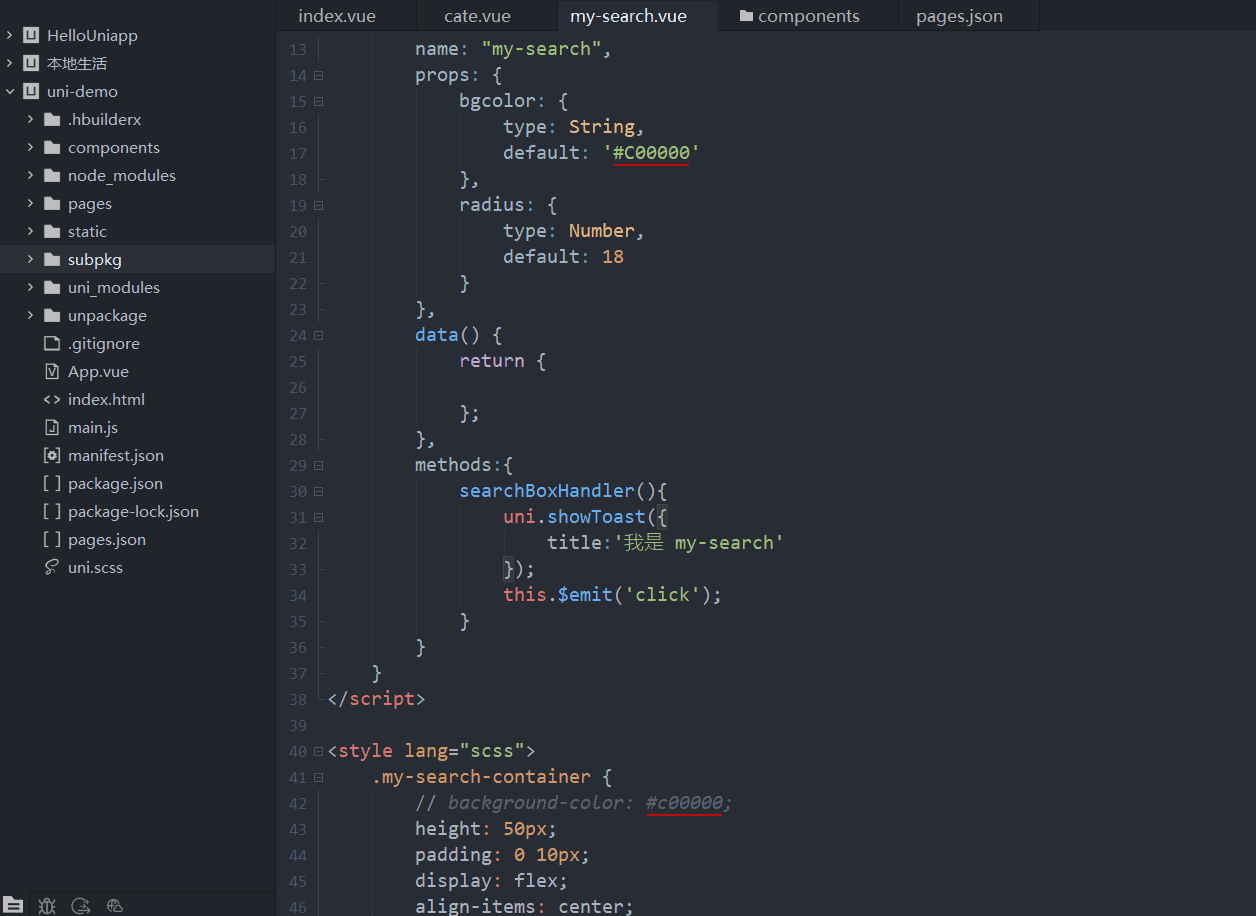Fold searchBoxHandler at line 30
The height and width of the screenshot is (916, 1256).
(x=318, y=491)
